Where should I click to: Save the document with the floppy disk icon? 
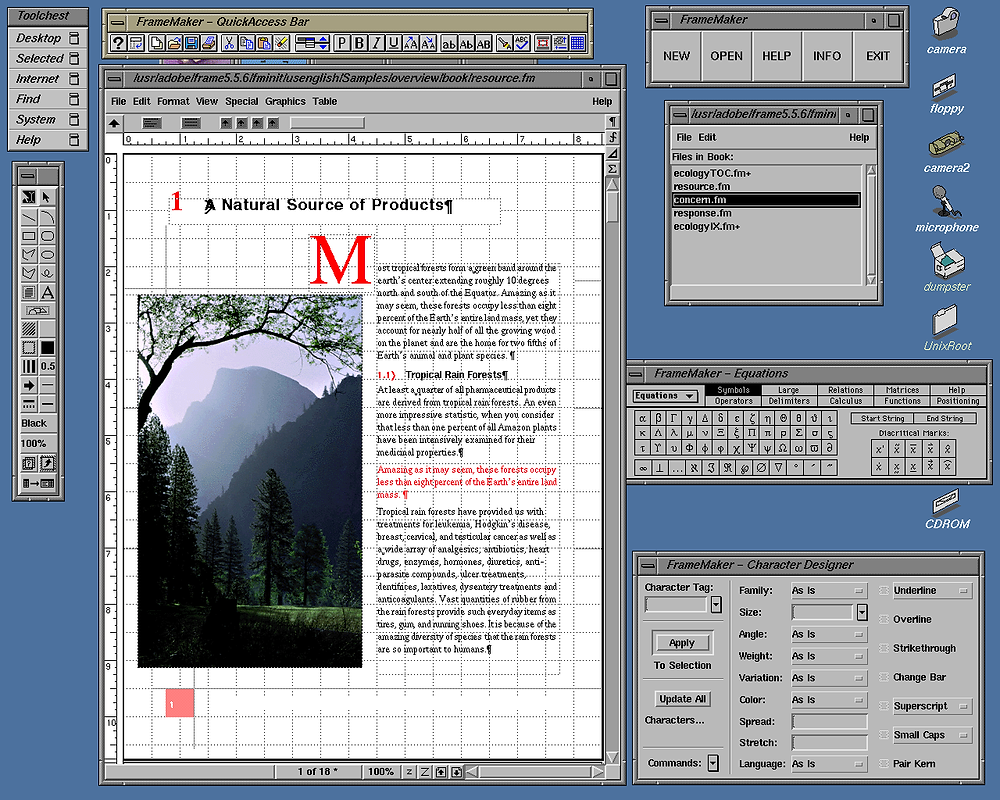pos(191,43)
